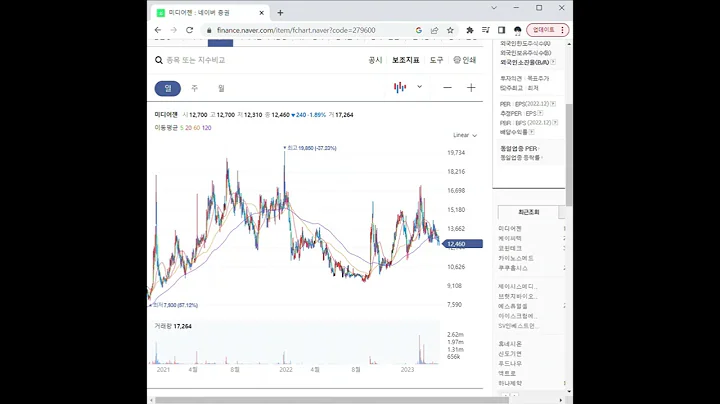Open 쿠쿠홈시스 in recent list
The image size is (720, 404).
pos(513,268)
